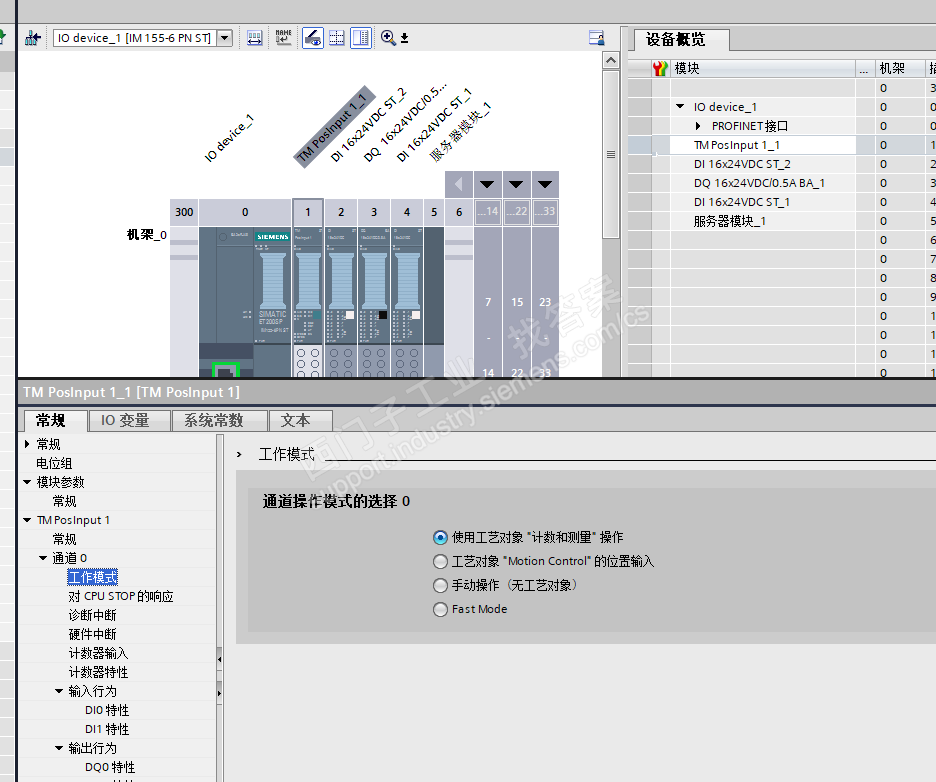Screen dimensions: 936x782
Task: Select 工作模式 in the tree
Action: (93, 577)
